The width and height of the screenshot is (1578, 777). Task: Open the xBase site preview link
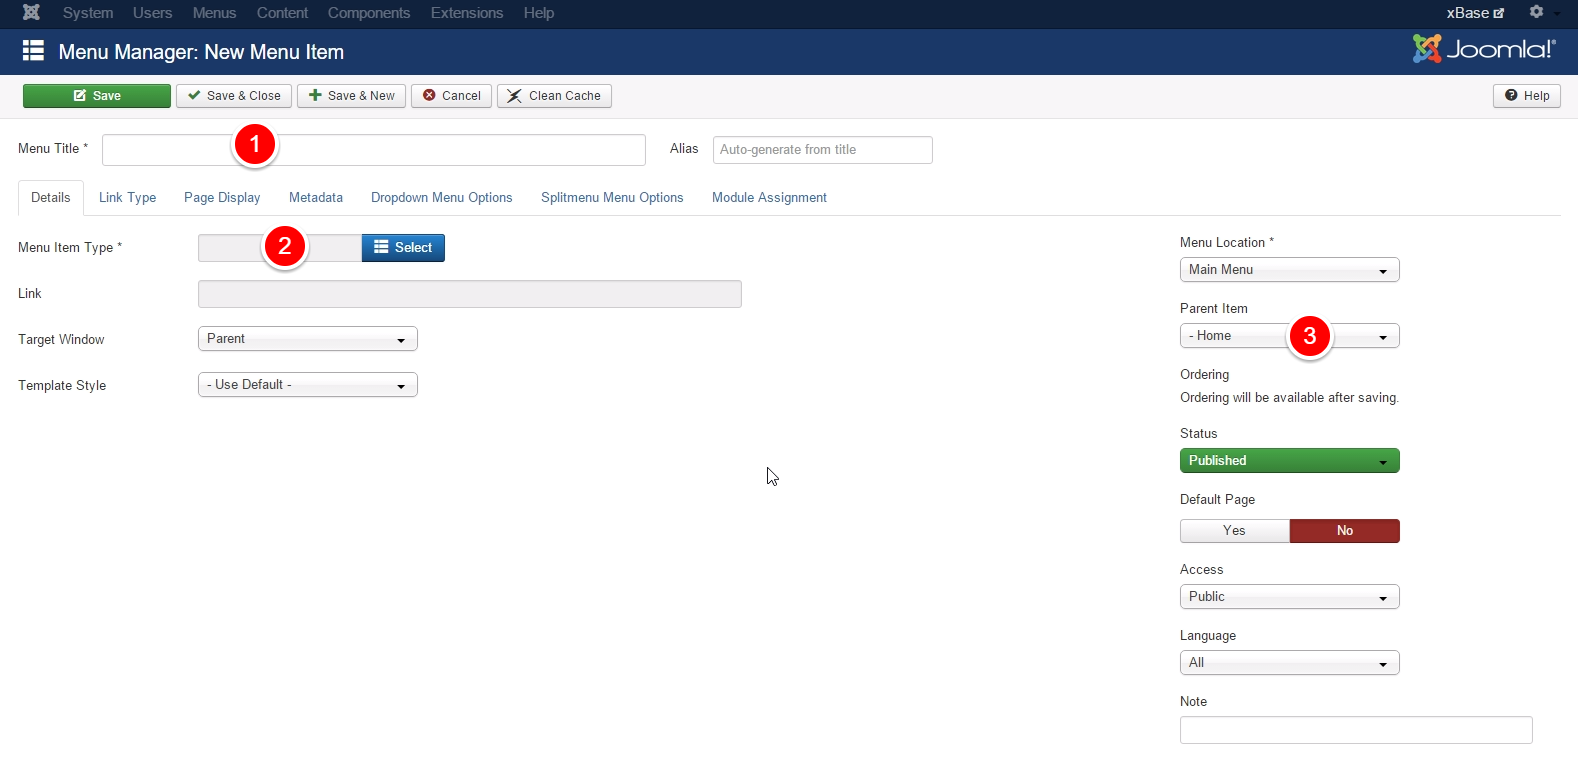pos(1475,13)
